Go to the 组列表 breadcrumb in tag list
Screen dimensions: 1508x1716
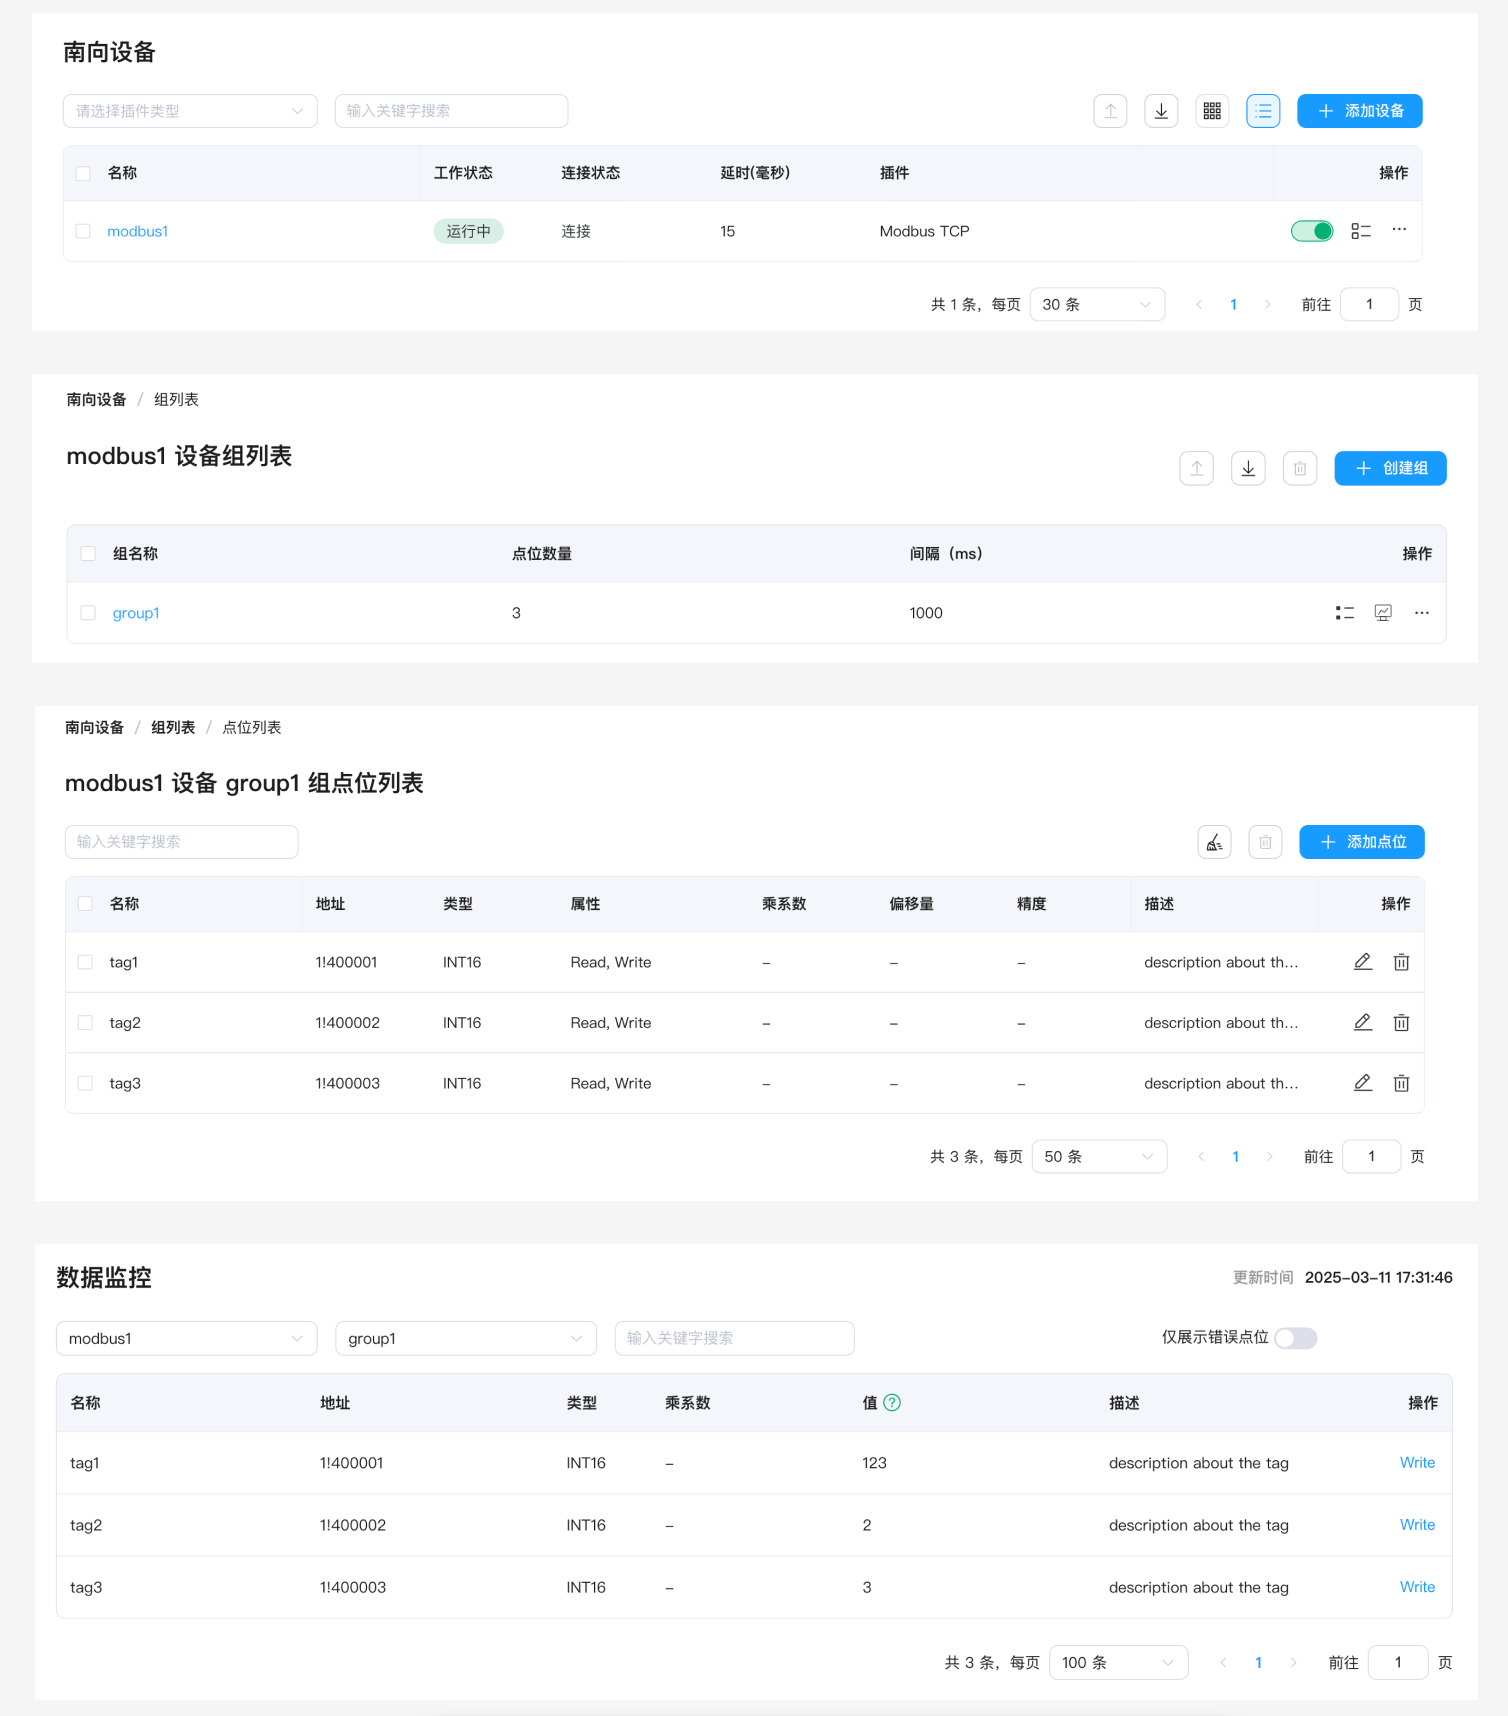tap(173, 727)
